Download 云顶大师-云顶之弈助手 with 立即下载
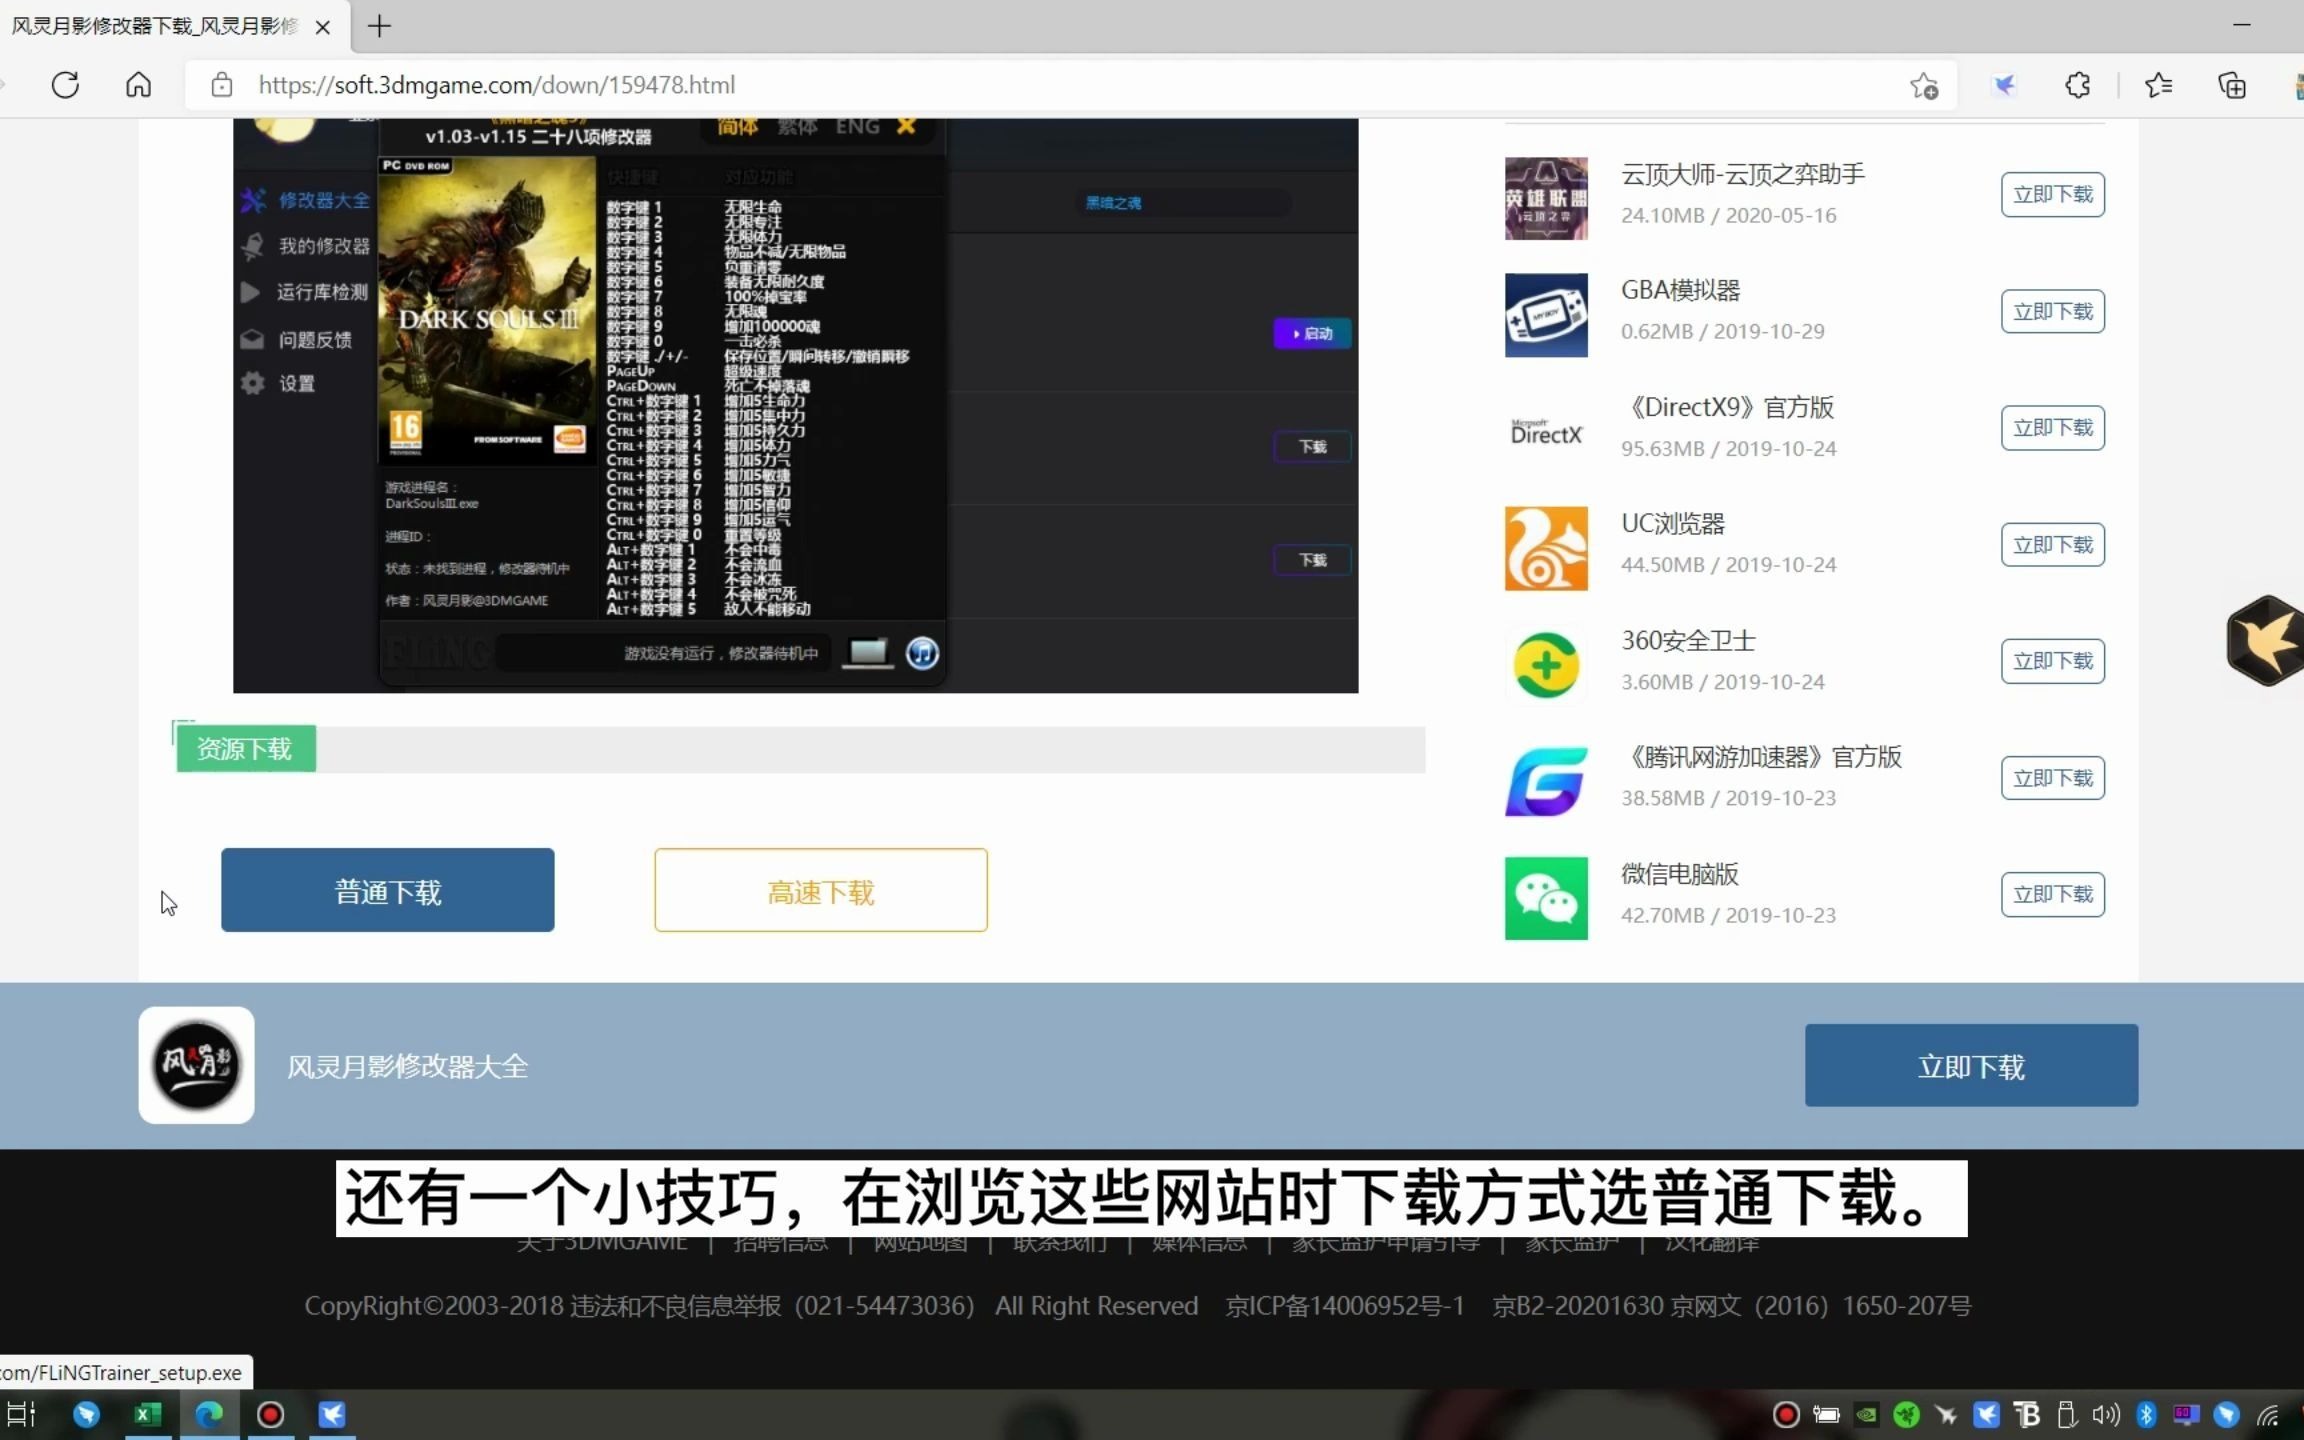Viewport: 2304px width, 1440px height. tap(2052, 194)
